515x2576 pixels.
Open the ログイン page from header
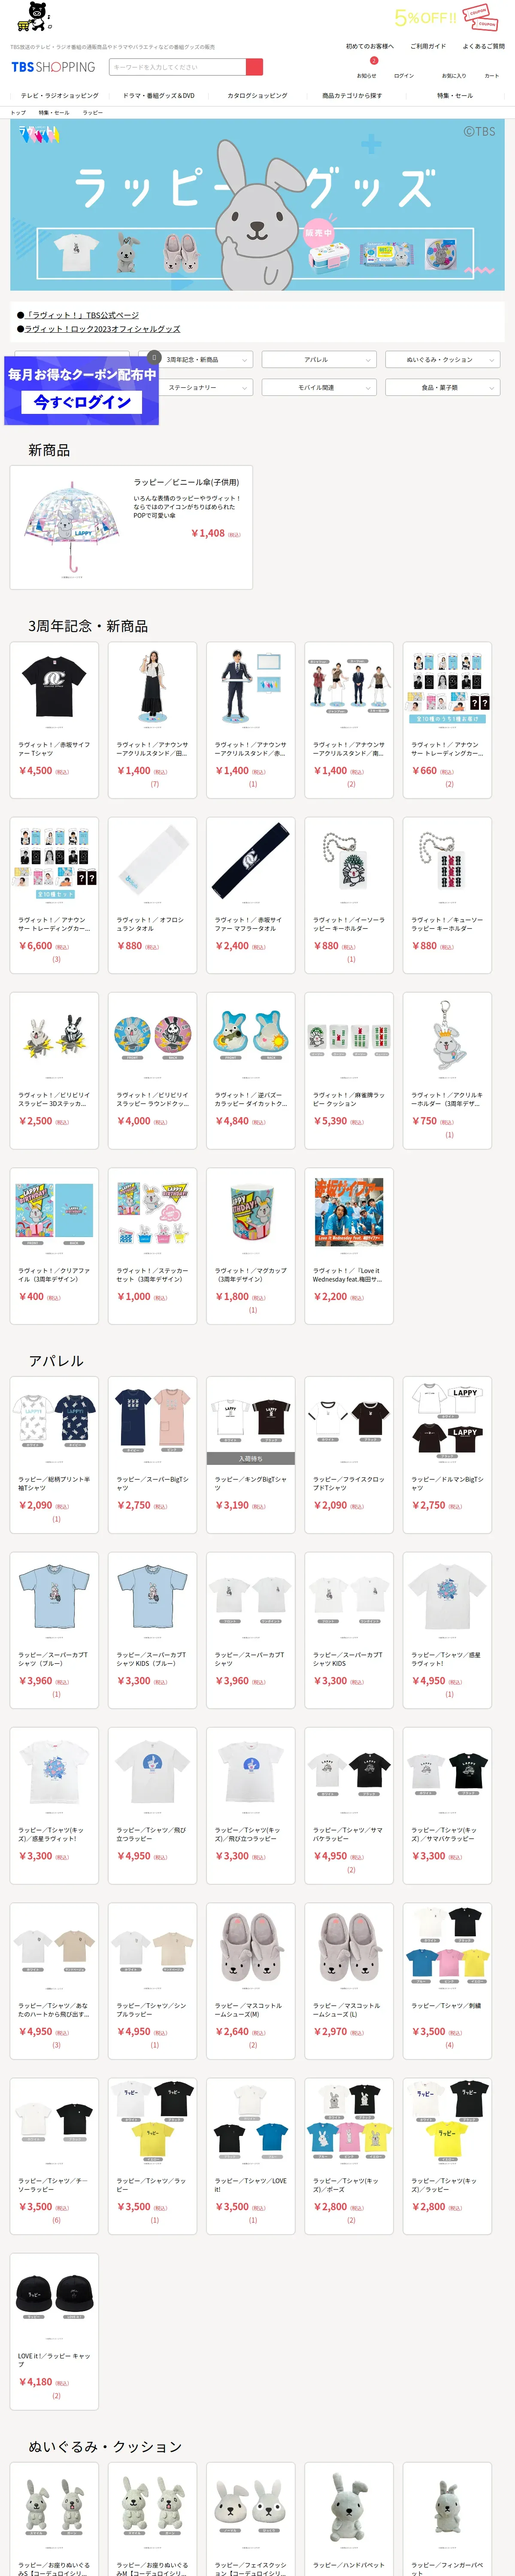pos(404,75)
